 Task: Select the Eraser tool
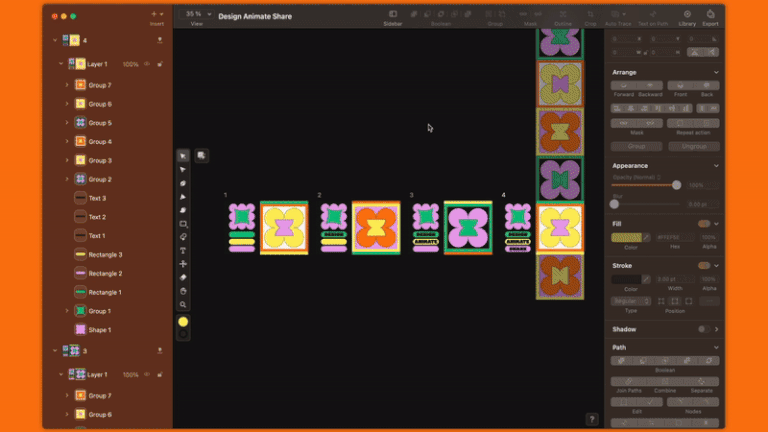(x=183, y=277)
